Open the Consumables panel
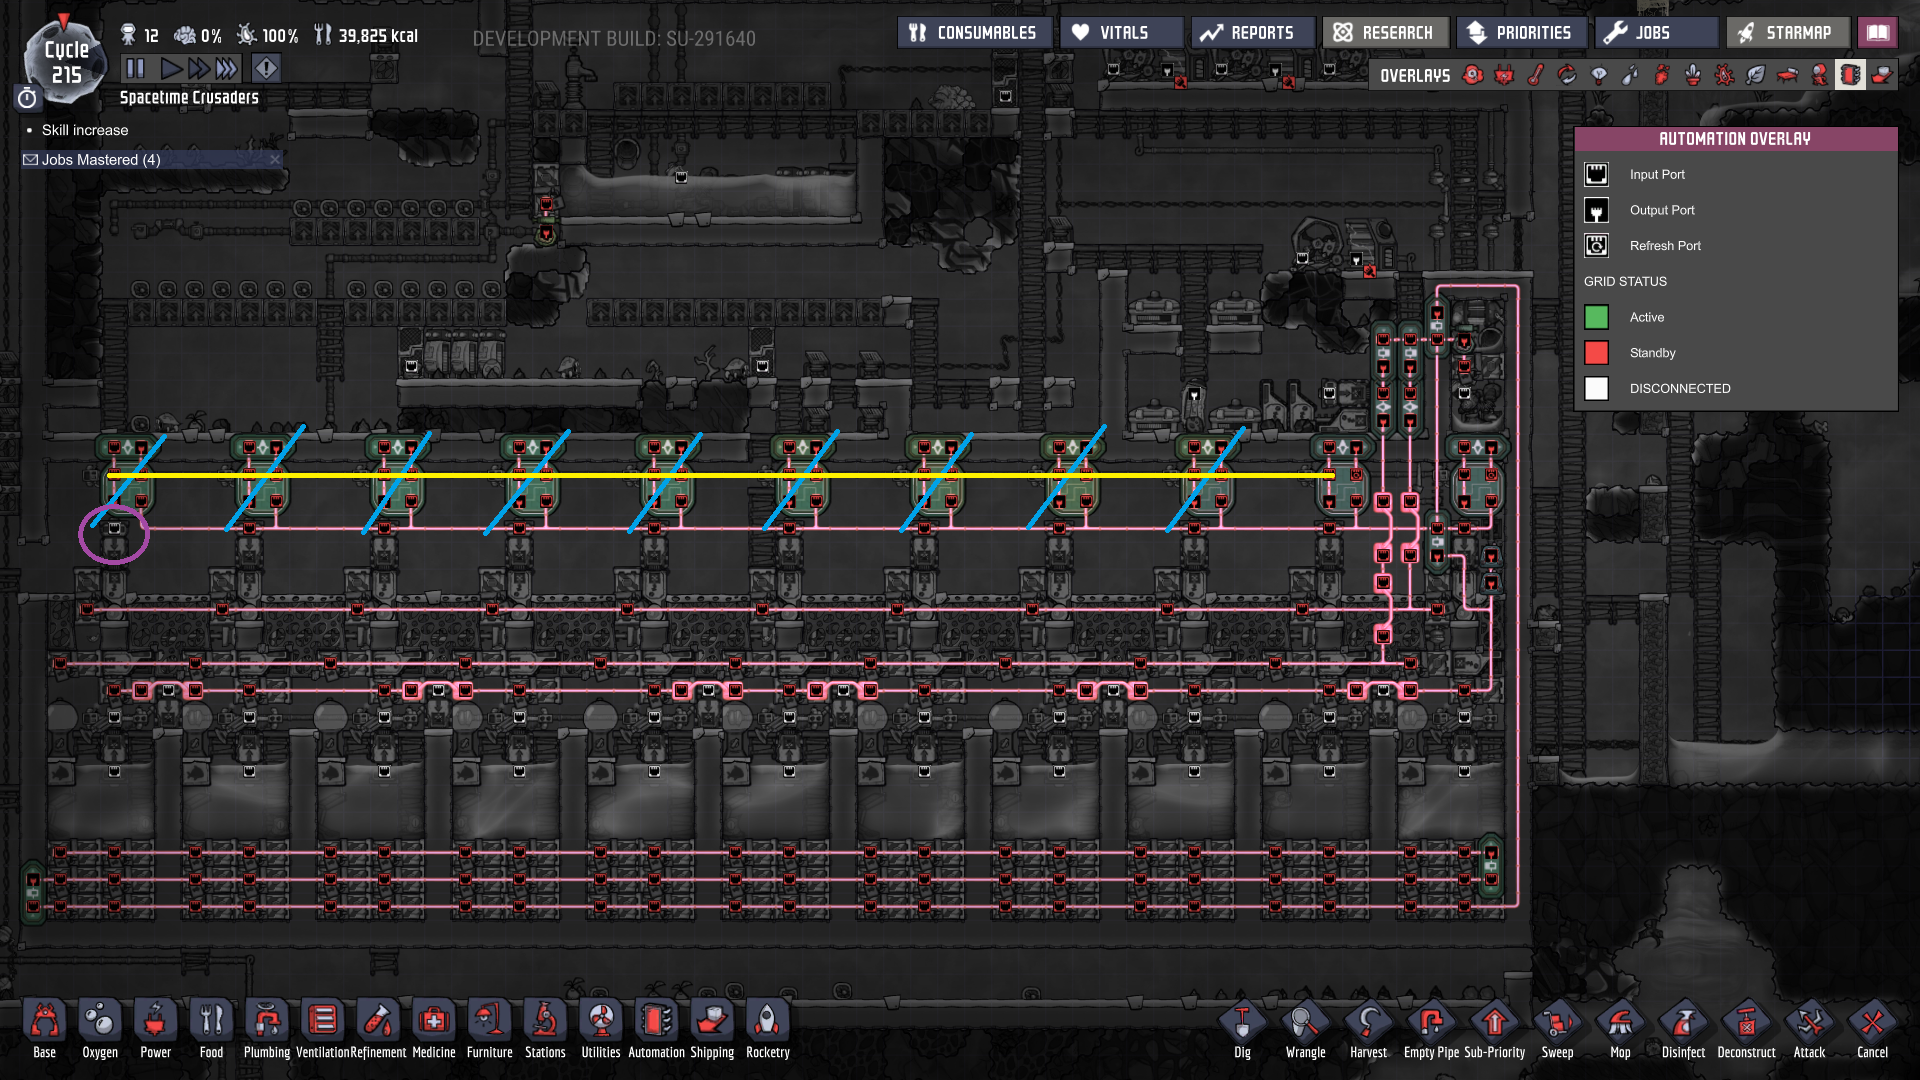The image size is (1920, 1080). [973, 33]
